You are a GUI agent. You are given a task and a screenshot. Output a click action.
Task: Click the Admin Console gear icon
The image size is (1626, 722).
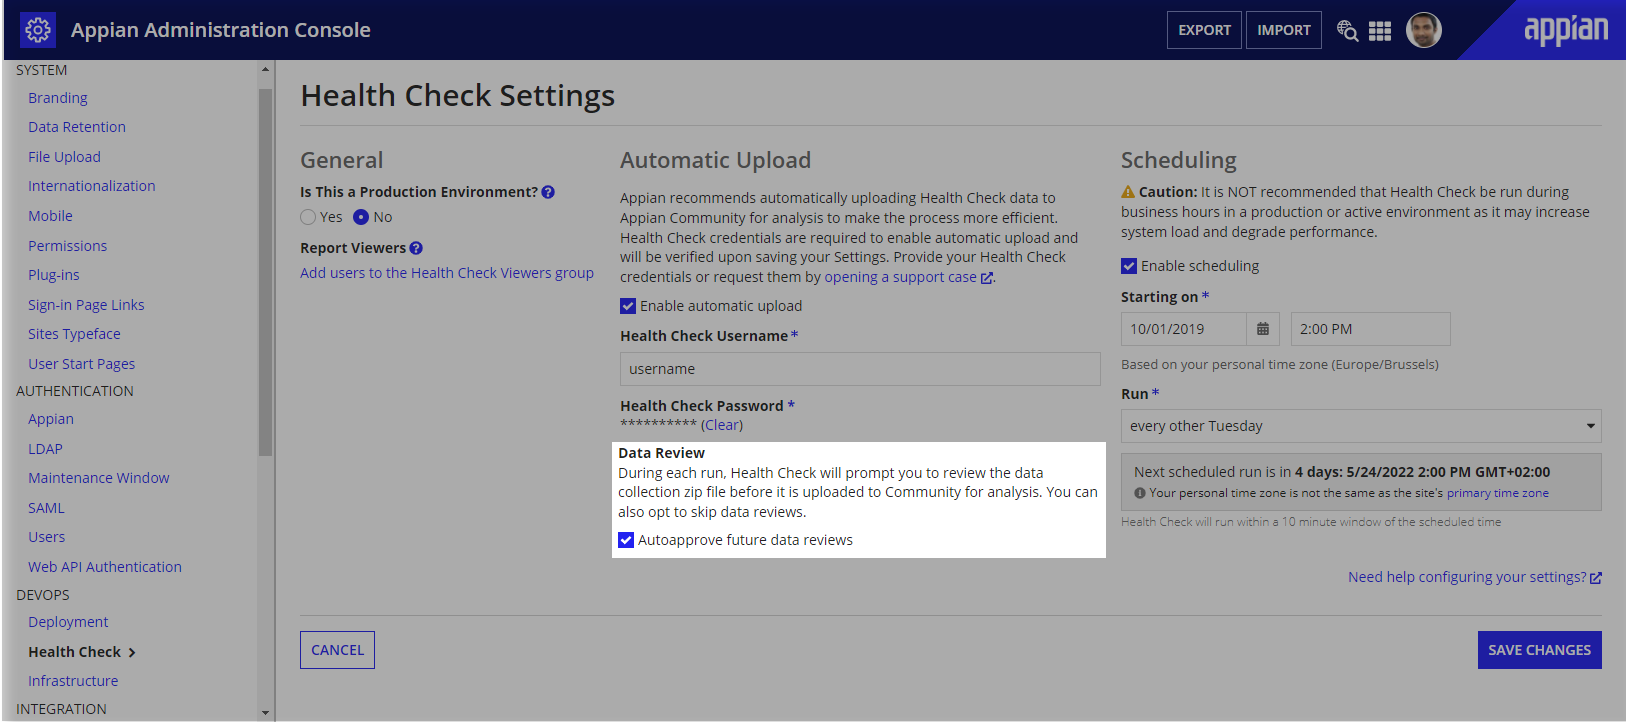[x=38, y=30]
